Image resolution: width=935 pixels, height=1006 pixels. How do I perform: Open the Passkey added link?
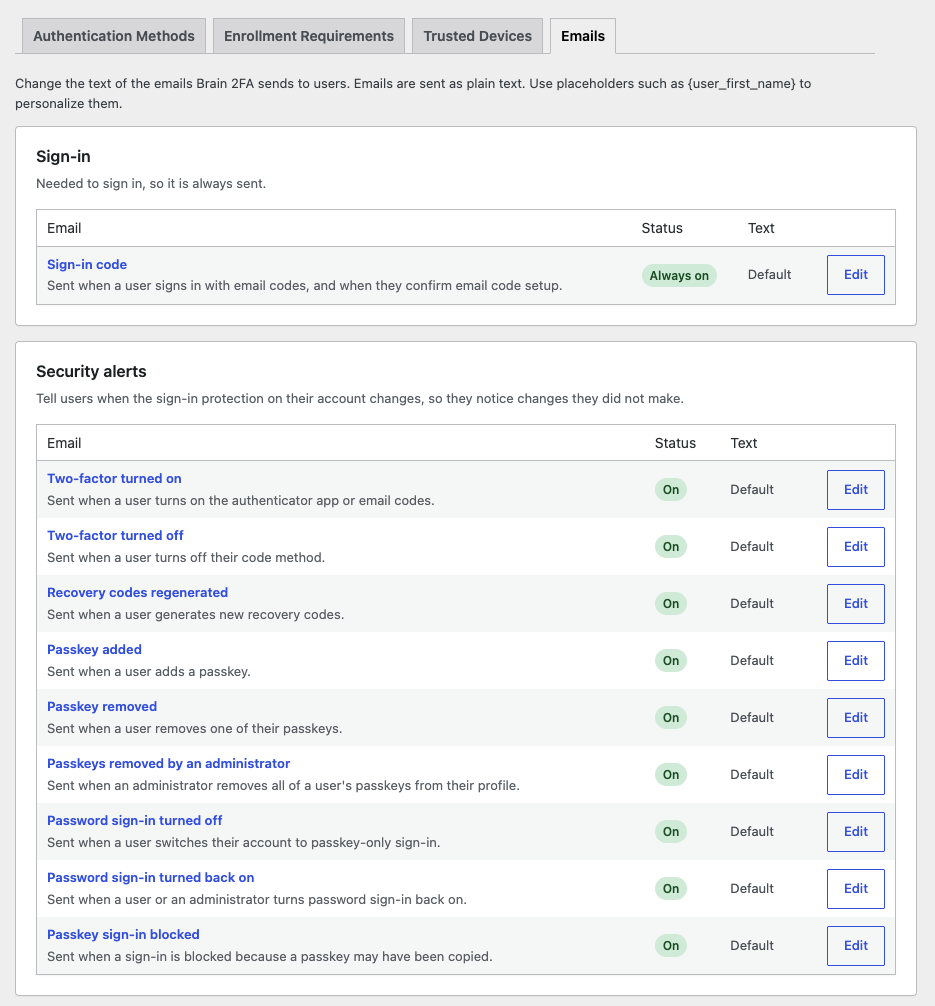tap(94, 649)
